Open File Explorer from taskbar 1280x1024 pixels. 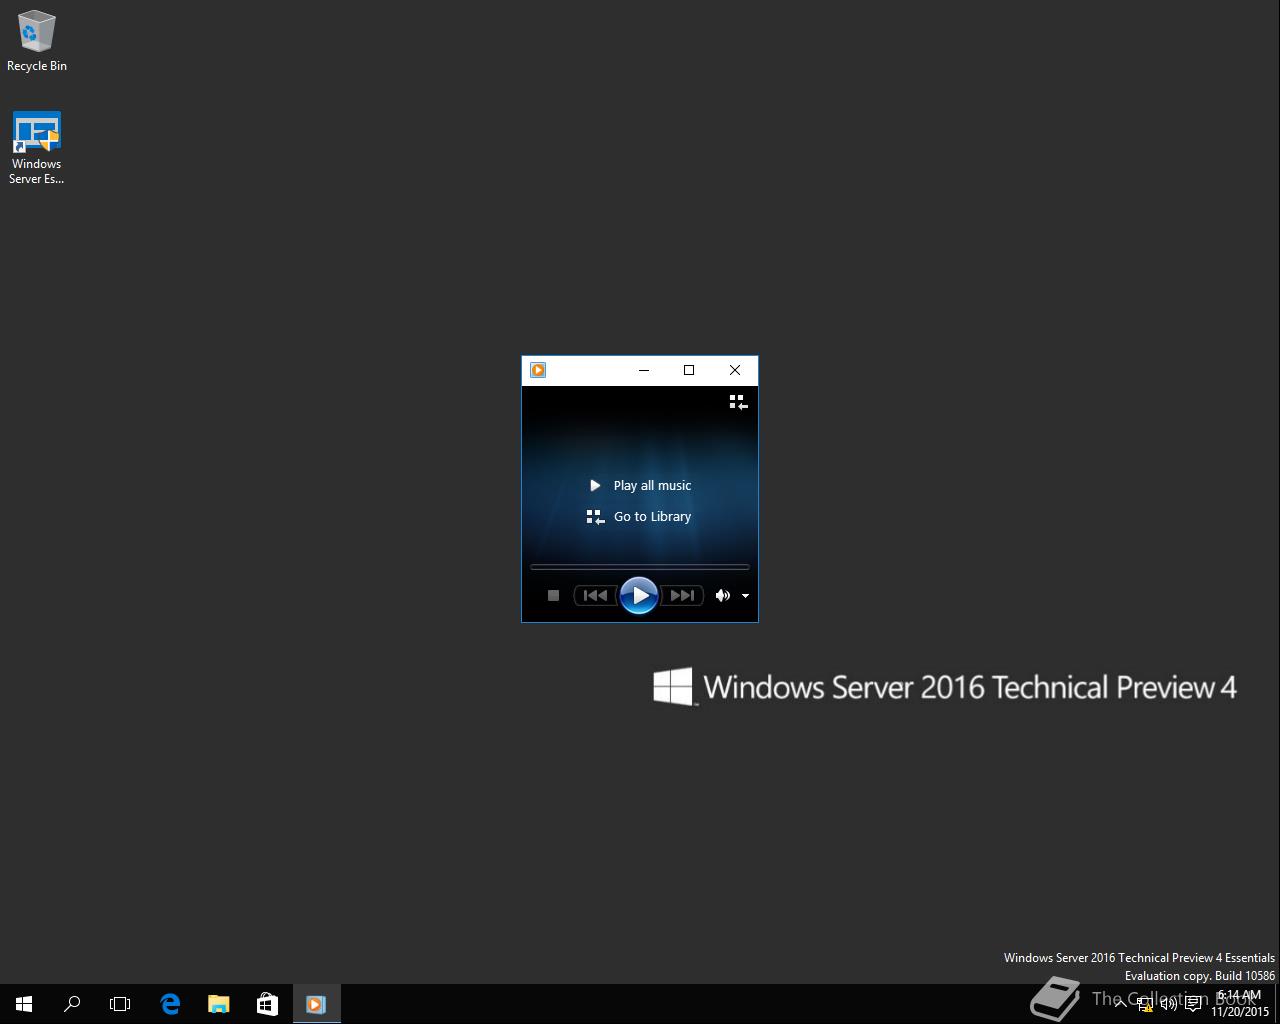[218, 1004]
